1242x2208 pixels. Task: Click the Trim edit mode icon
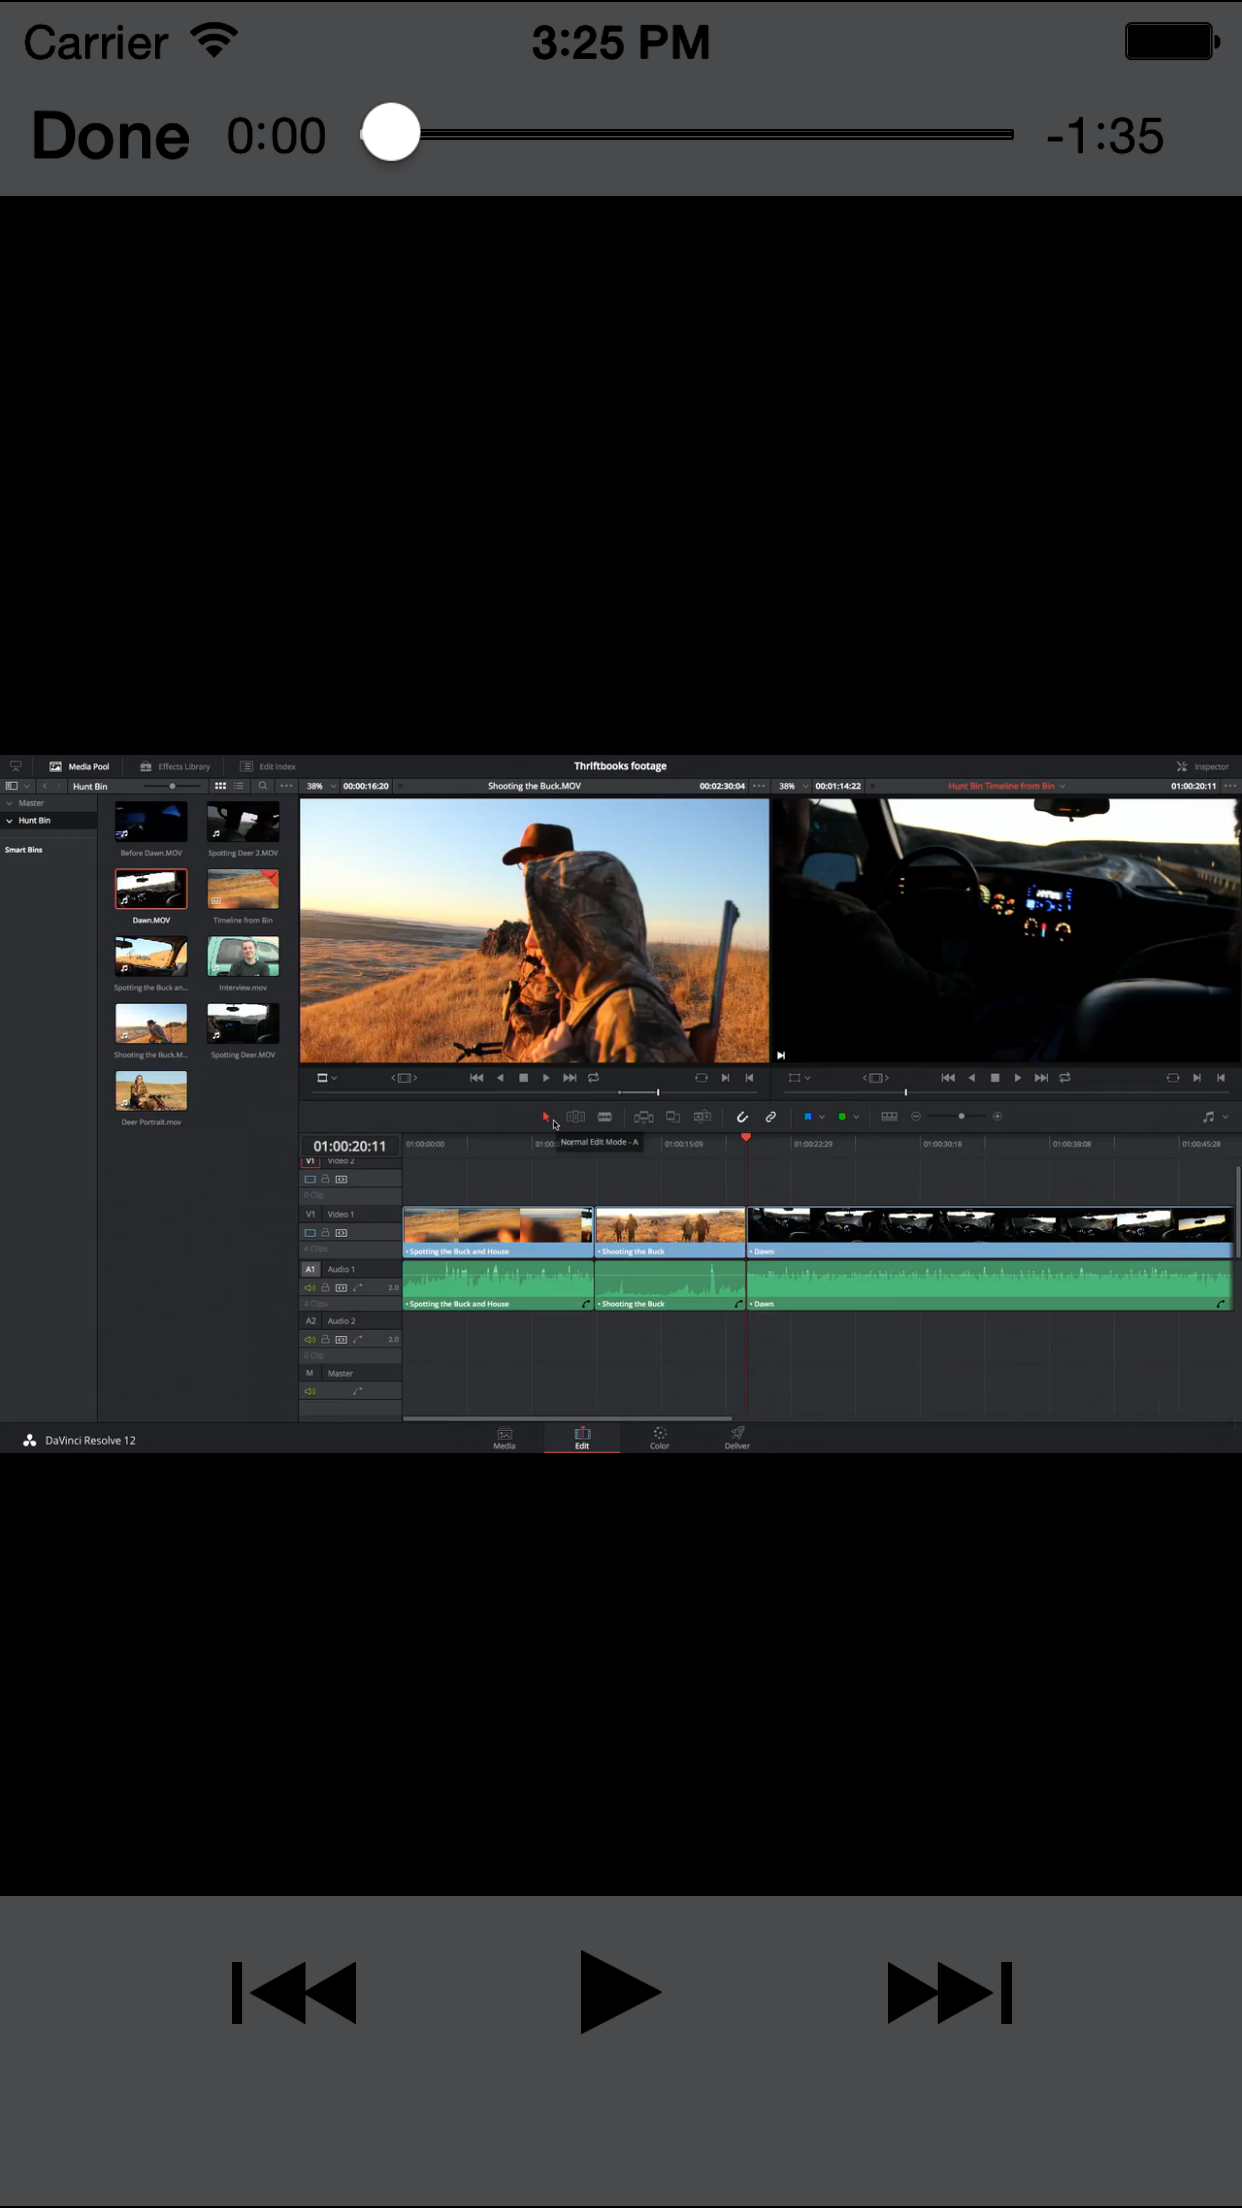pyautogui.click(x=575, y=1117)
